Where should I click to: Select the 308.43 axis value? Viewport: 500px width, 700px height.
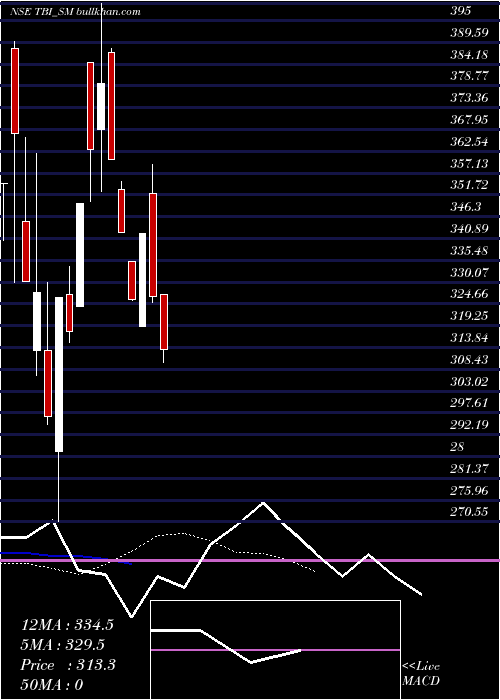pos(469,360)
